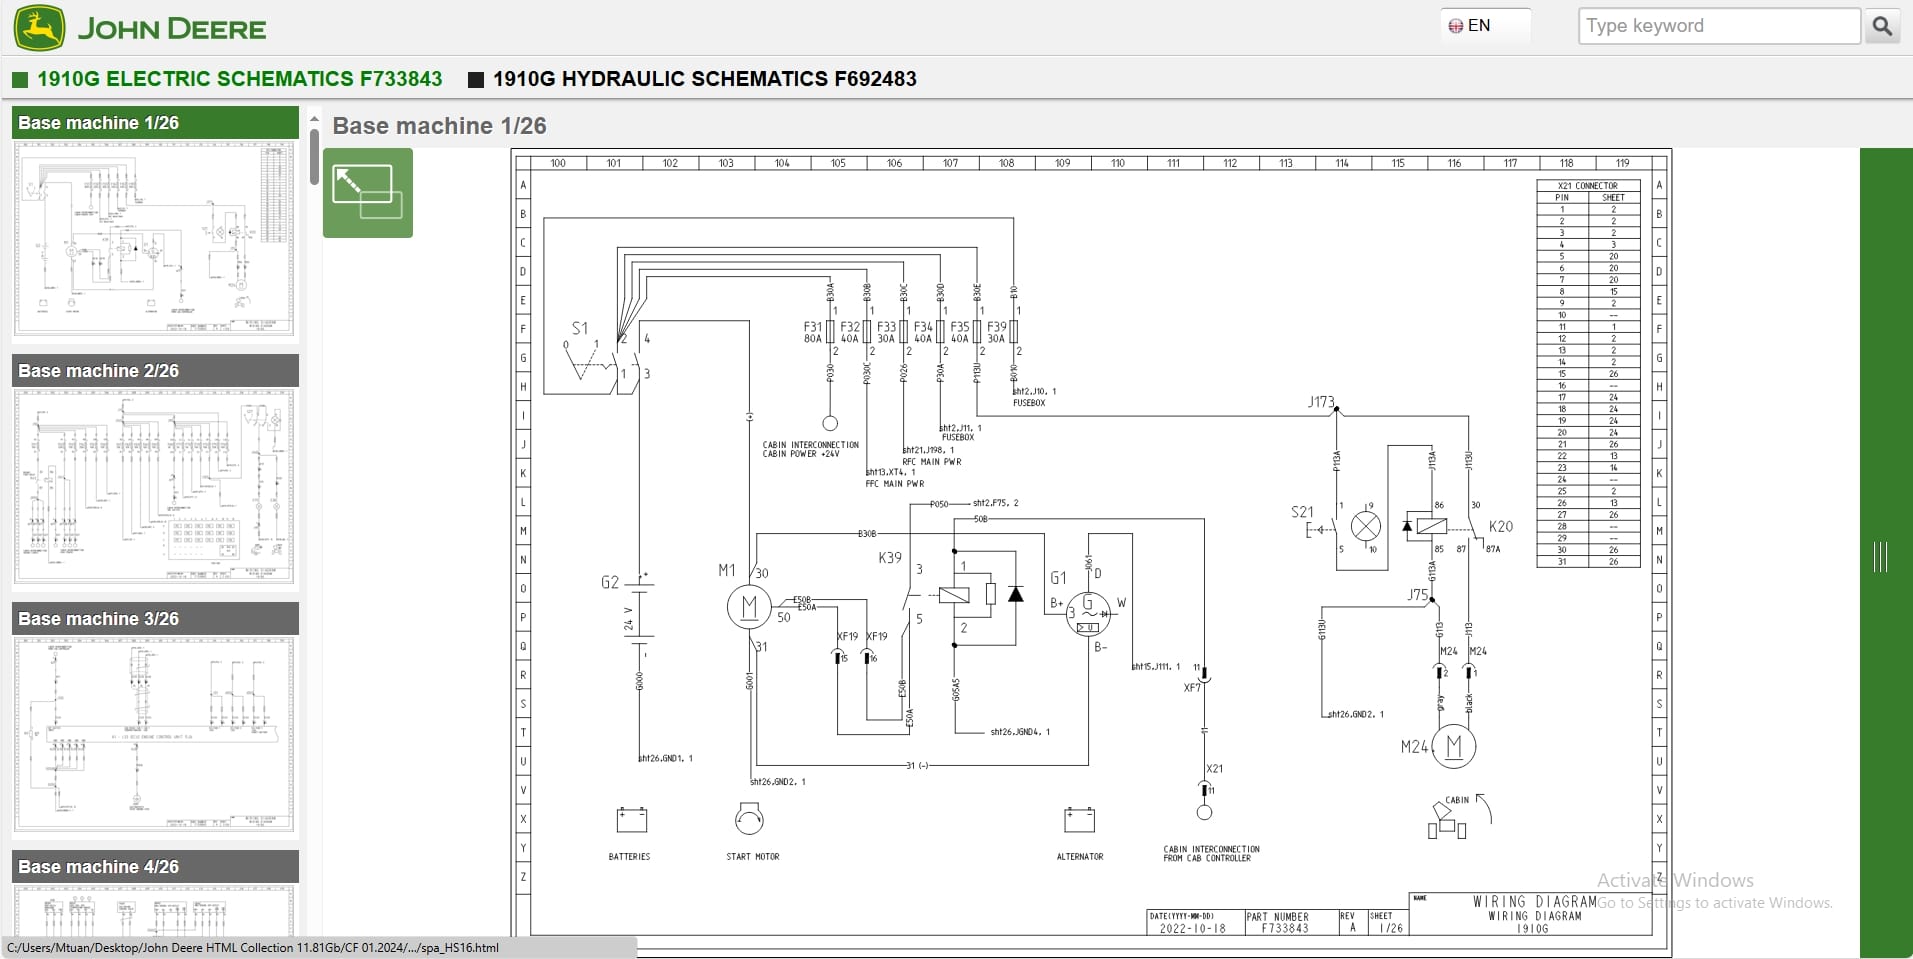Viewport: 1913px width, 959px height.
Task: Click the J173 junction label
Action: pyautogui.click(x=1321, y=402)
